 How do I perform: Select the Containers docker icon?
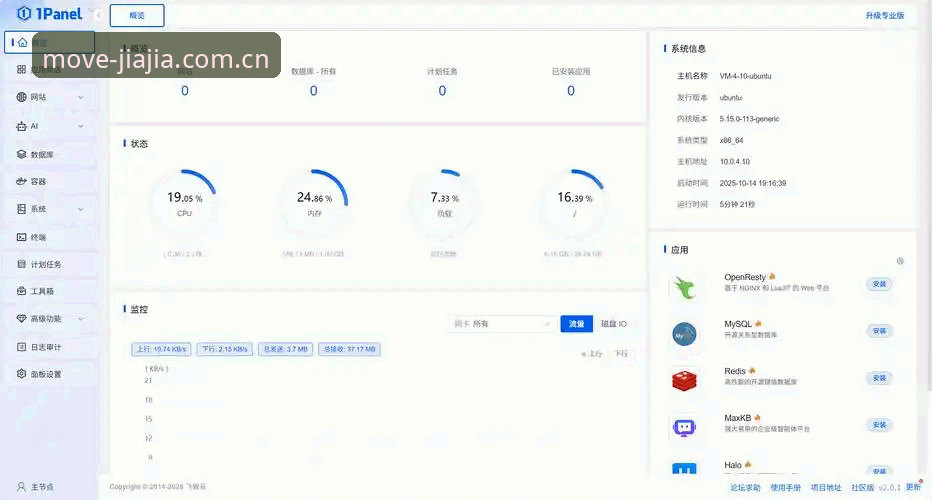tap(21, 181)
